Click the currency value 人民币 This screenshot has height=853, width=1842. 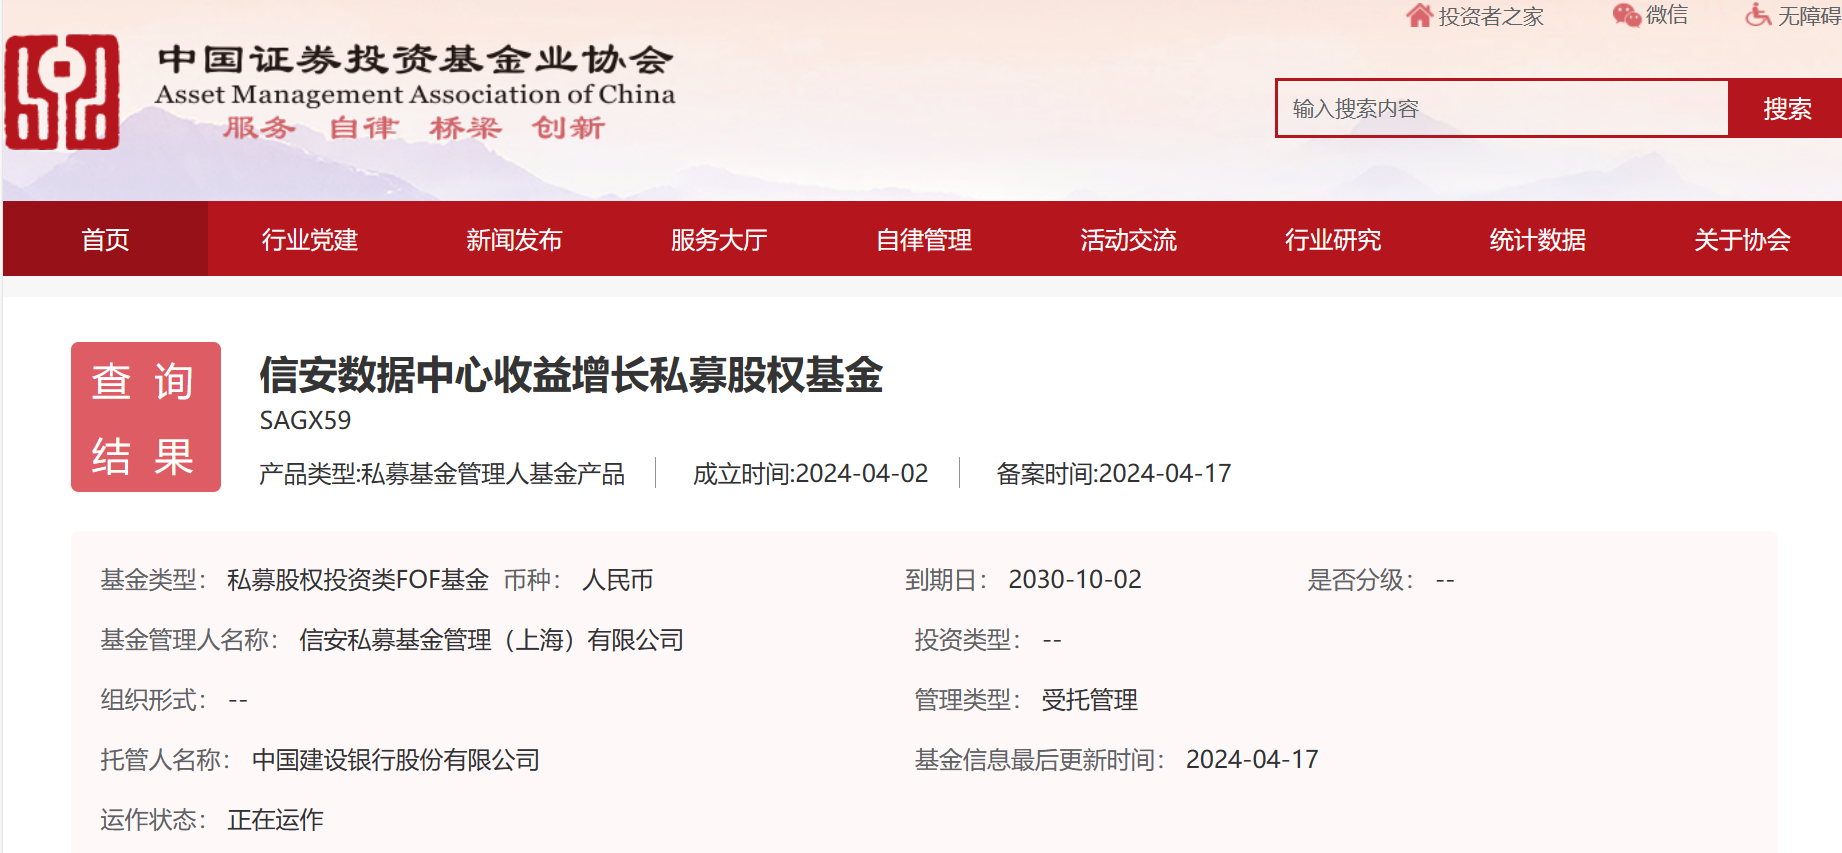pyautogui.click(x=618, y=580)
